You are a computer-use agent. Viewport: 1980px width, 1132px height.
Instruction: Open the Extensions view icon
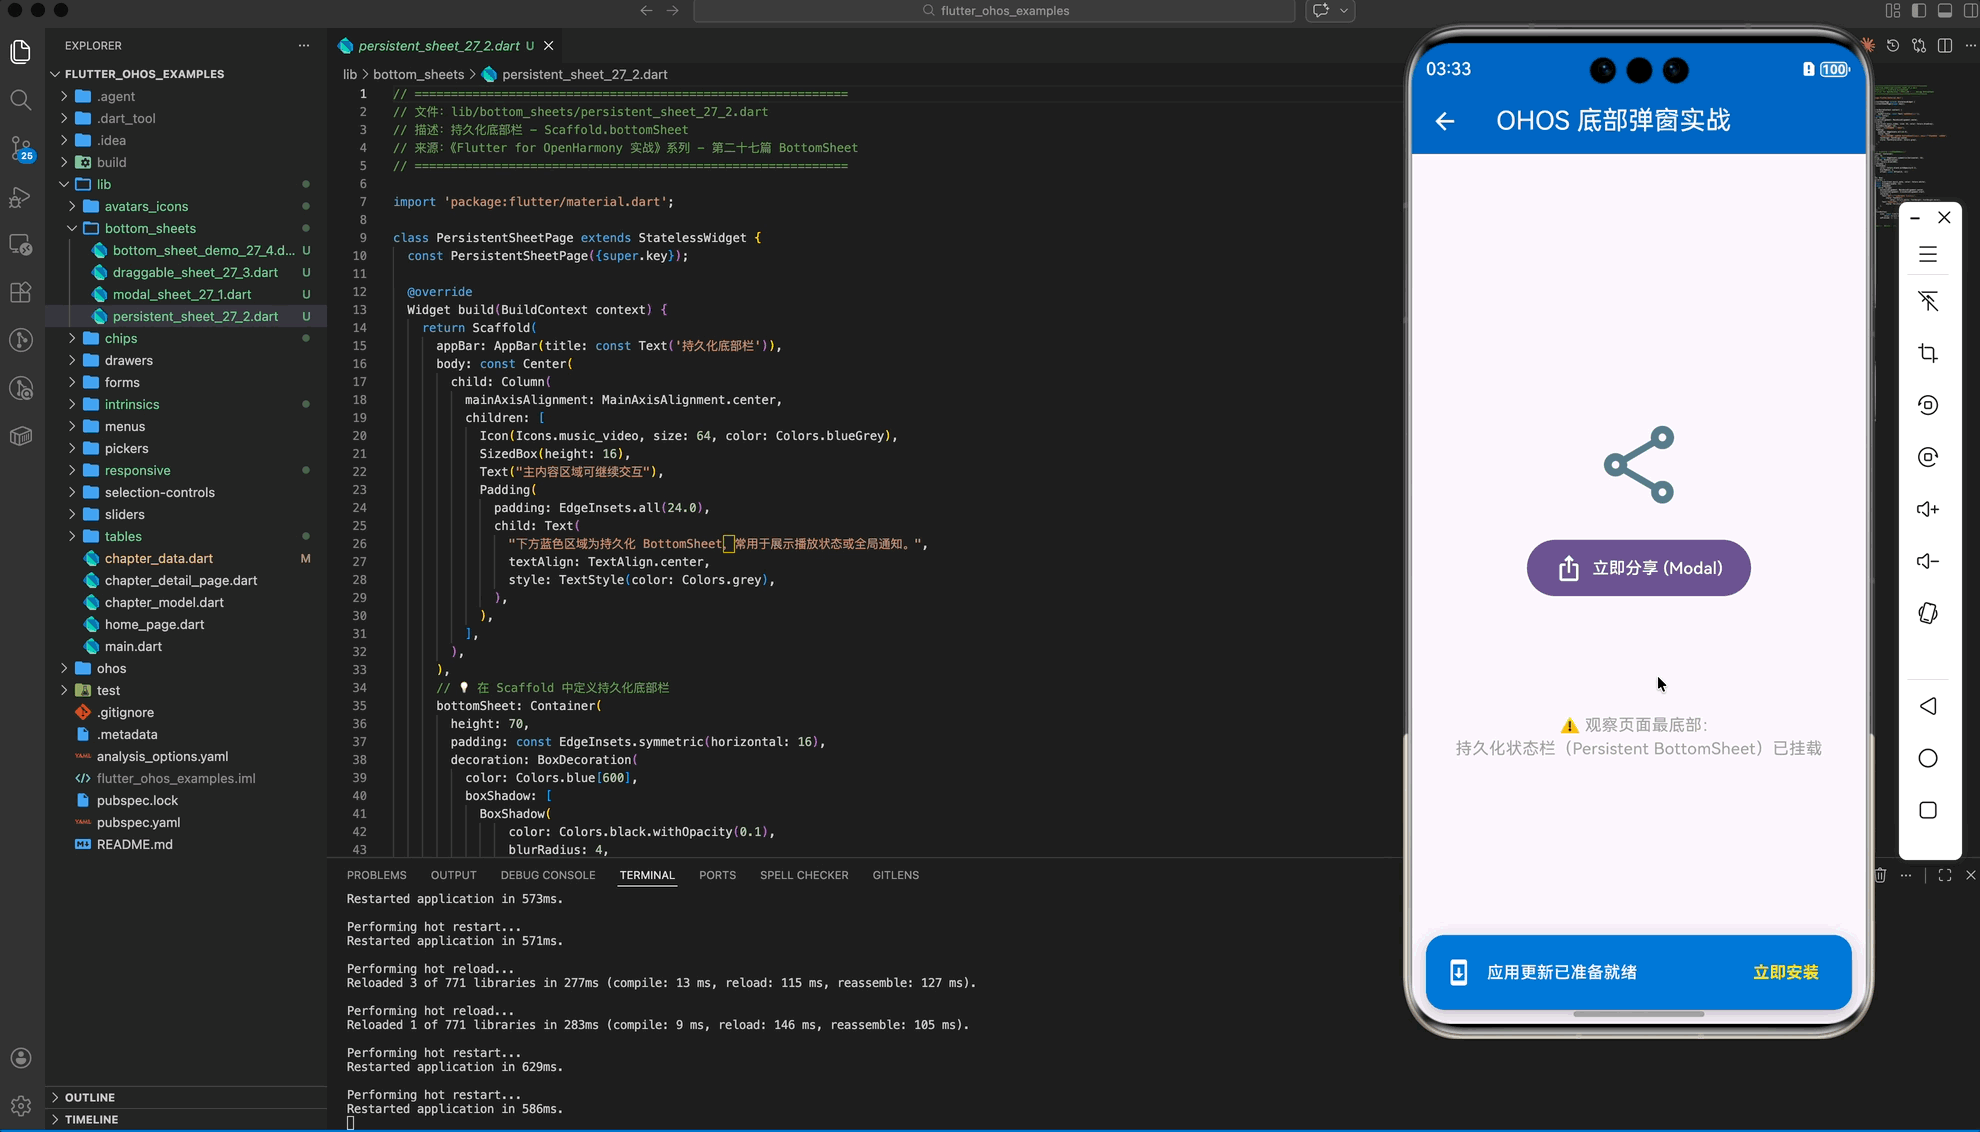[21, 293]
